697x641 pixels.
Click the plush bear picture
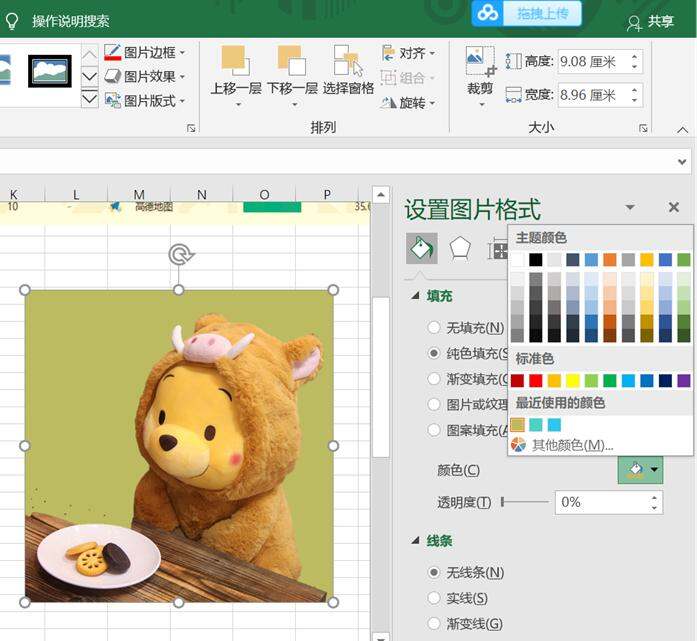click(x=179, y=446)
